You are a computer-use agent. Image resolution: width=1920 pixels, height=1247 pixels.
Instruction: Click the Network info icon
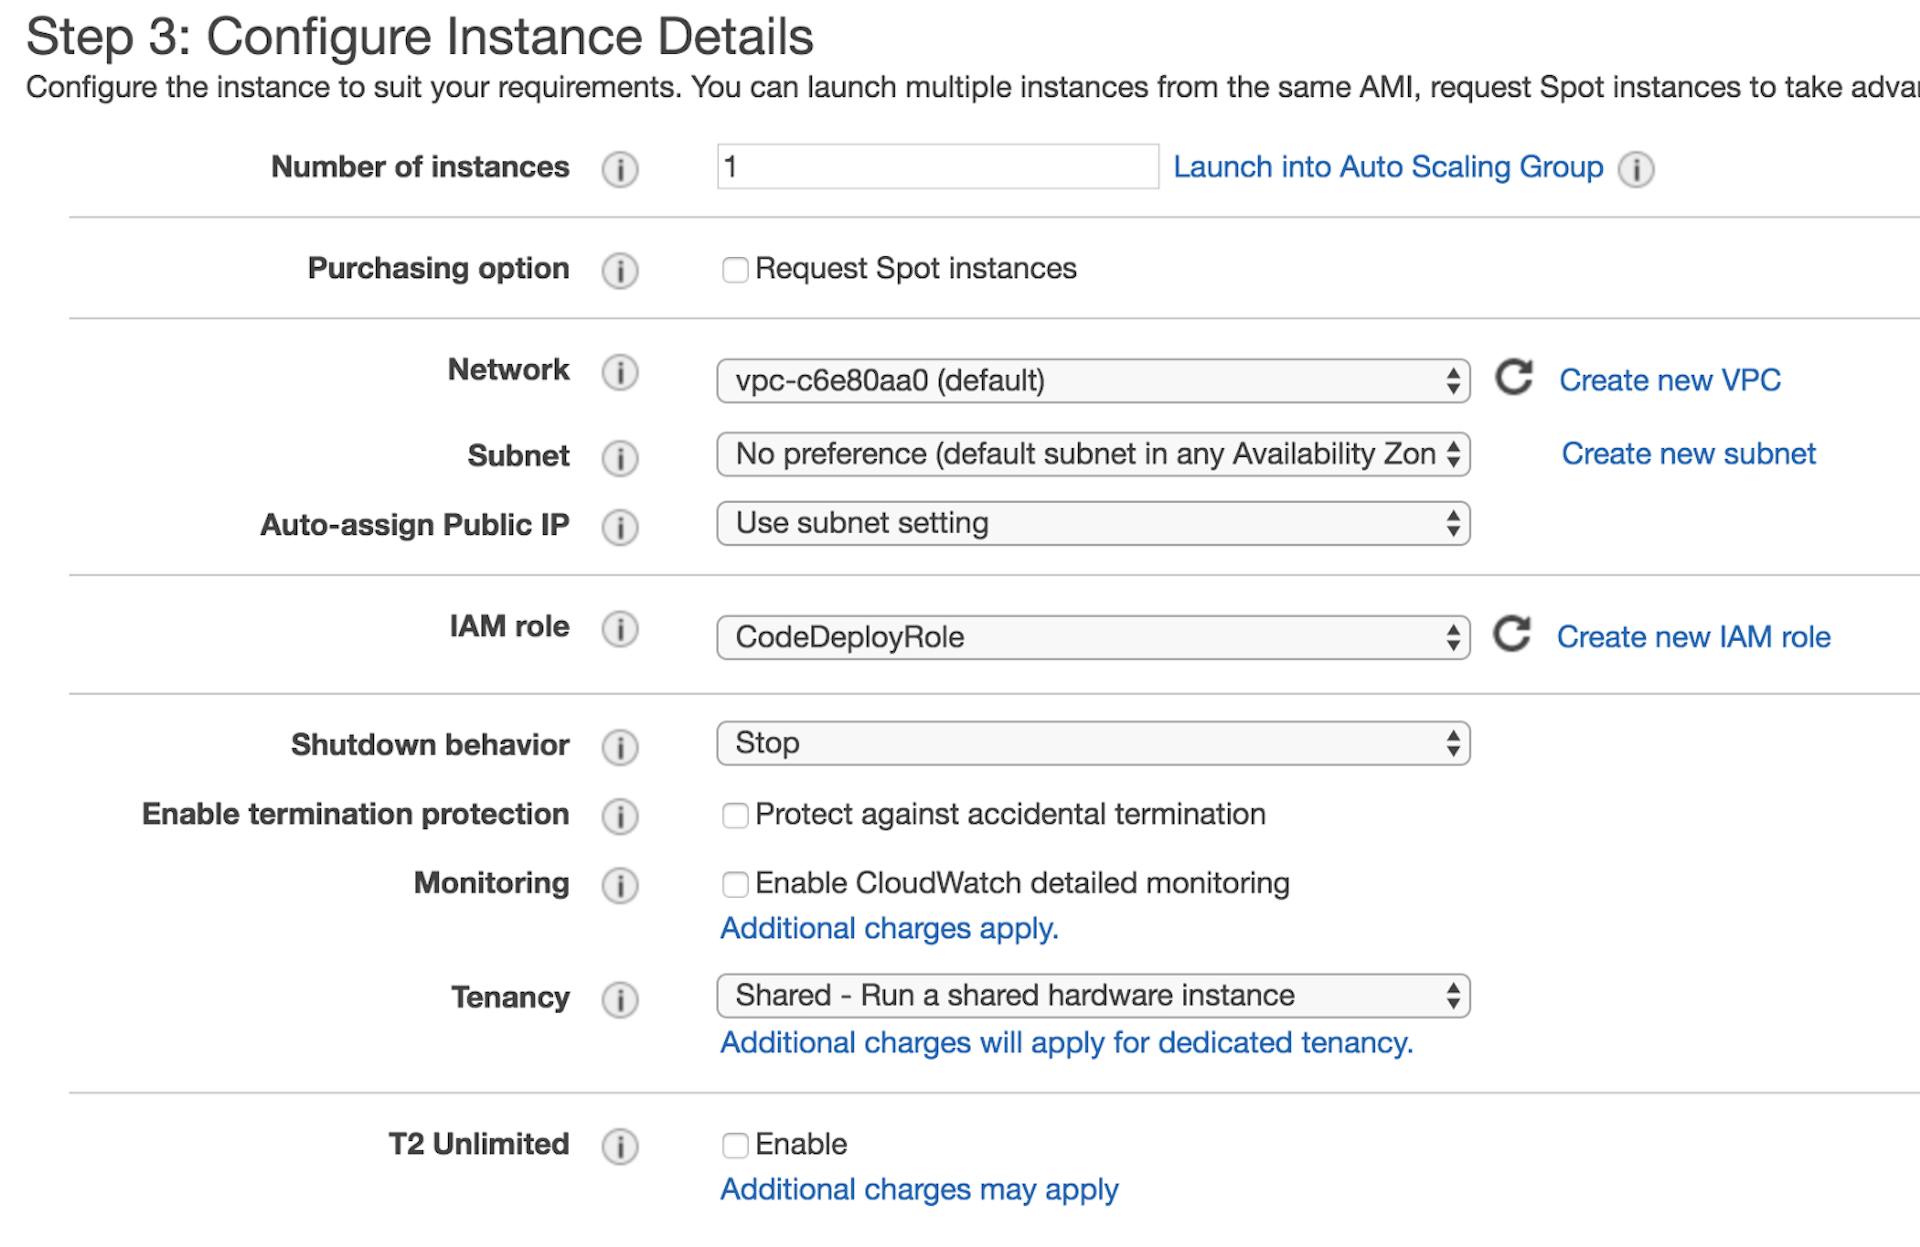coord(619,372)
